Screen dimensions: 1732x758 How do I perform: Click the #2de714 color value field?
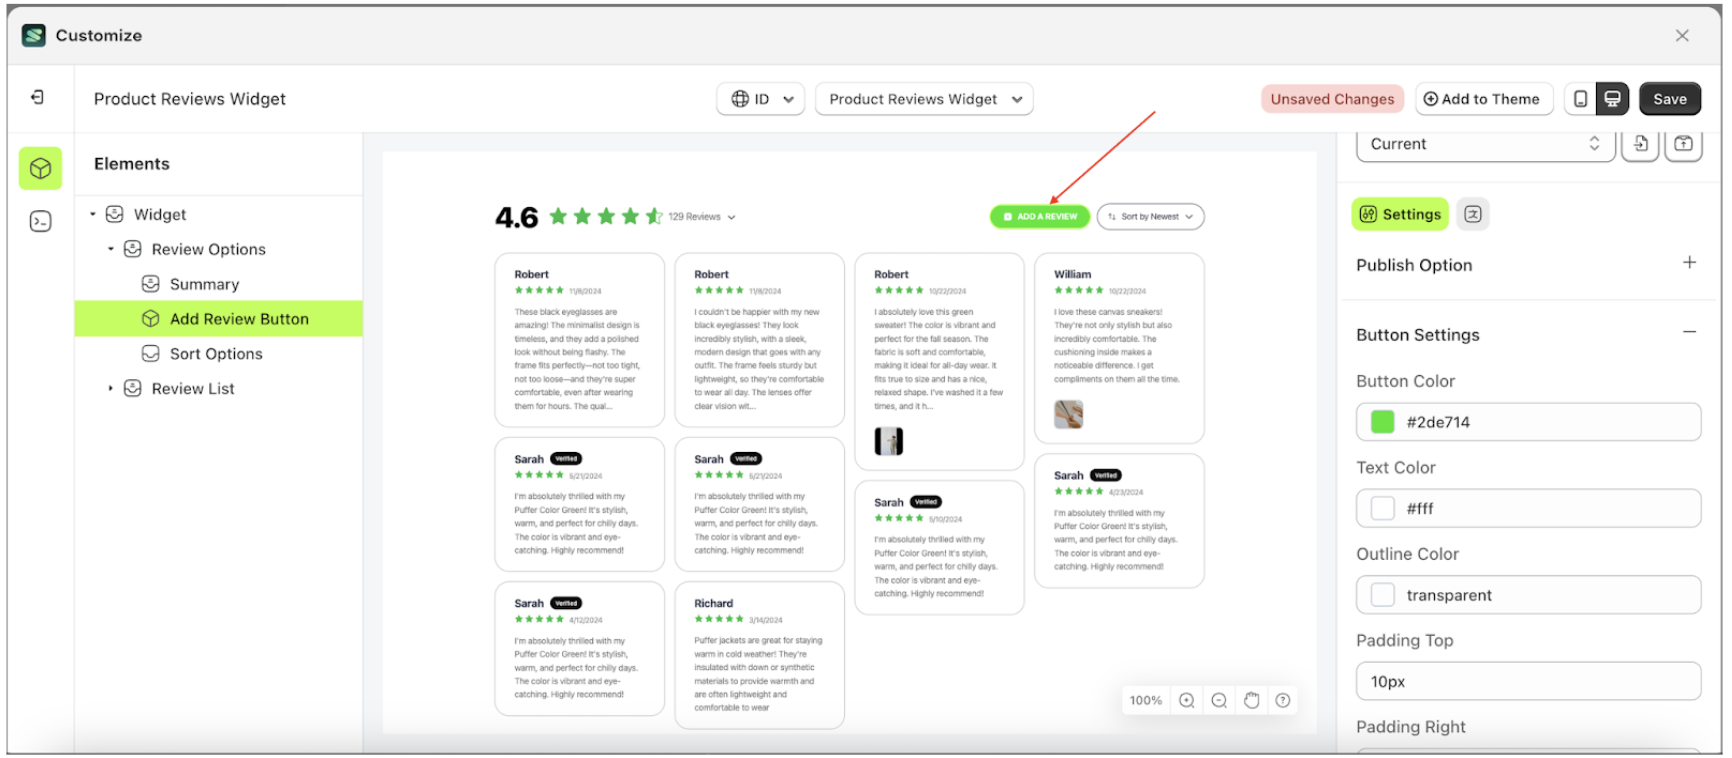pos(1529,422)
